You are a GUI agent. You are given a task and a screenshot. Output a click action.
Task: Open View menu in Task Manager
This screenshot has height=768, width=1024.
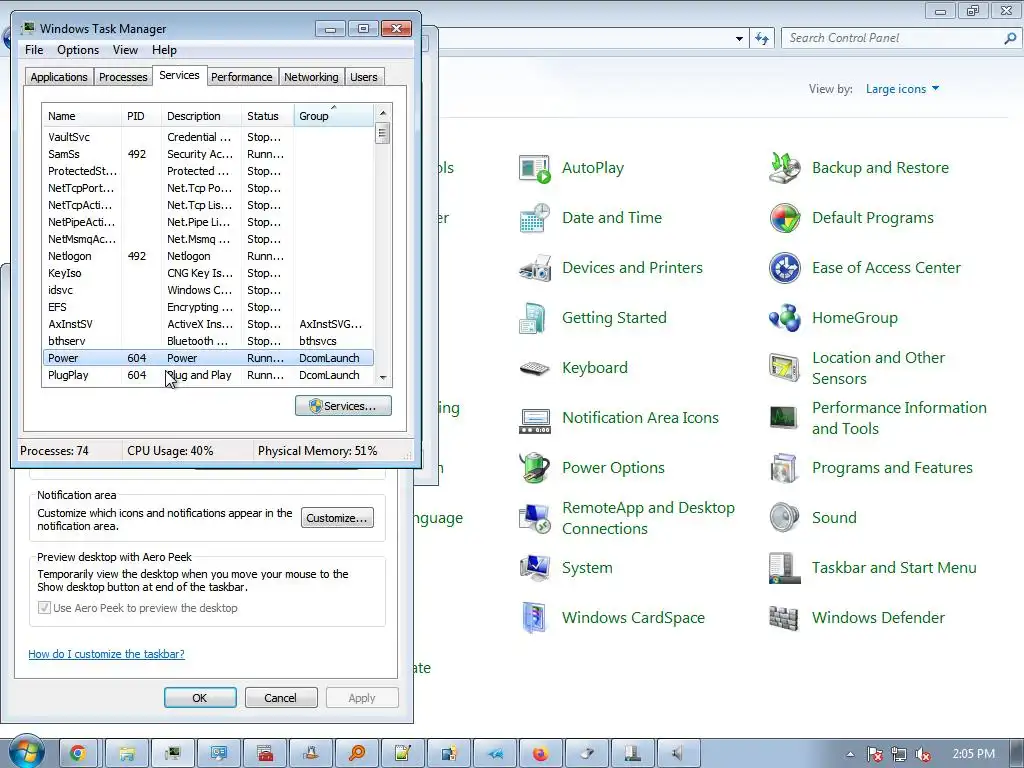pos(125,50)
